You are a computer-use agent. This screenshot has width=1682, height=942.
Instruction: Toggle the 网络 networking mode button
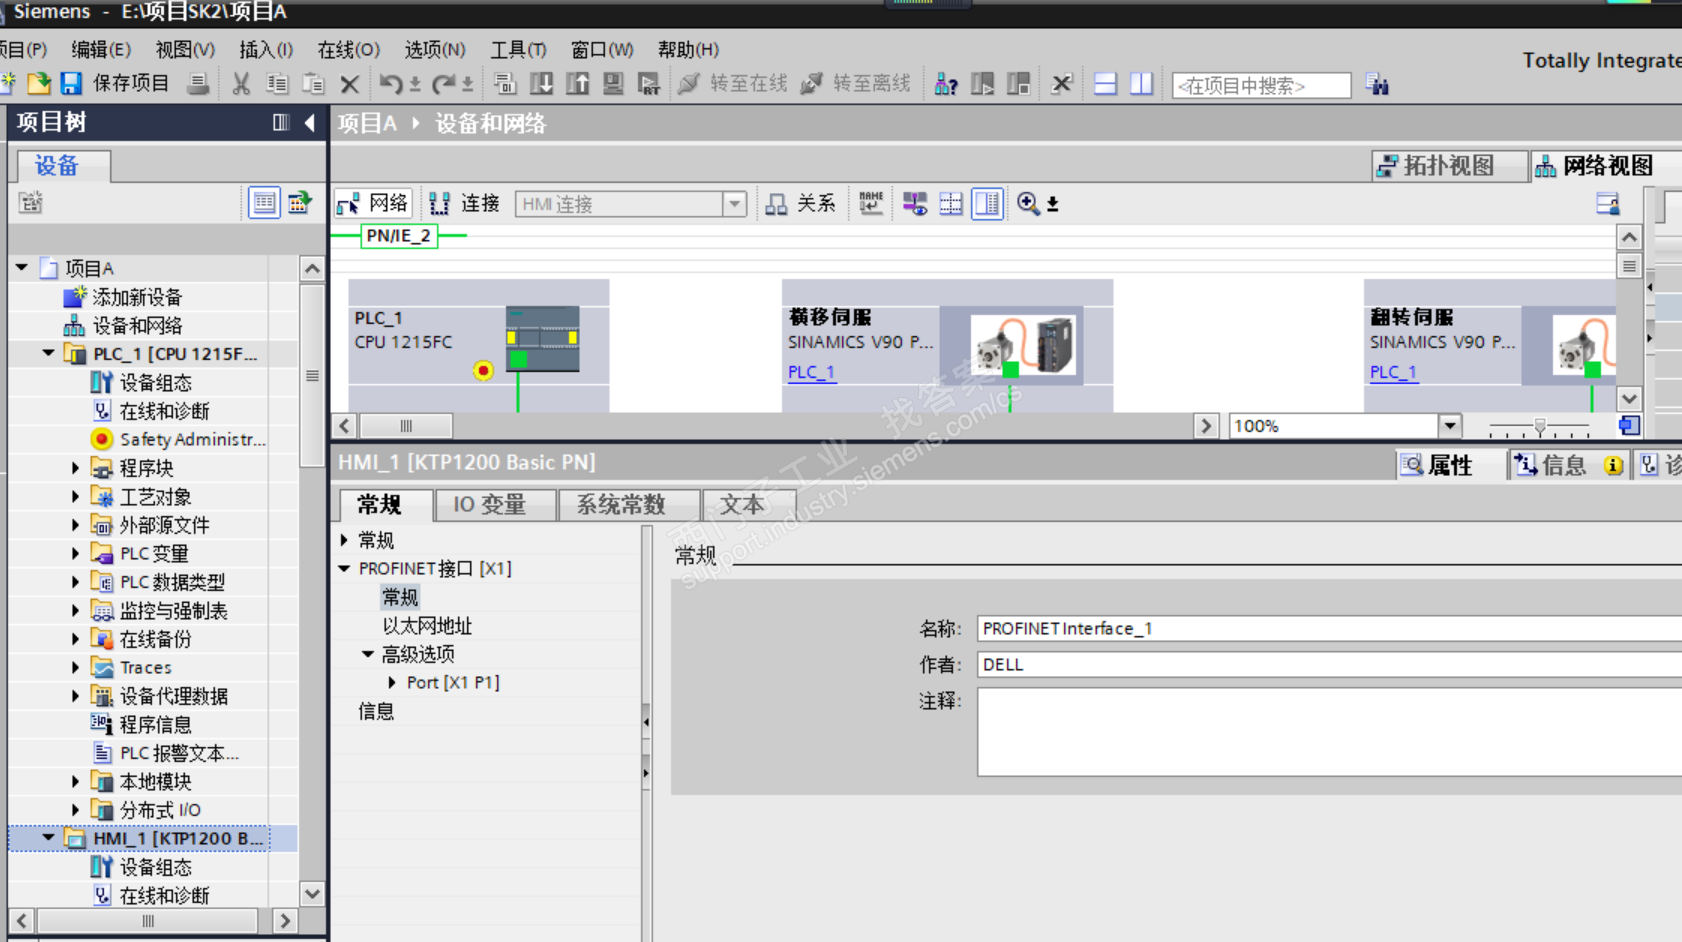(x=373, y=204)
